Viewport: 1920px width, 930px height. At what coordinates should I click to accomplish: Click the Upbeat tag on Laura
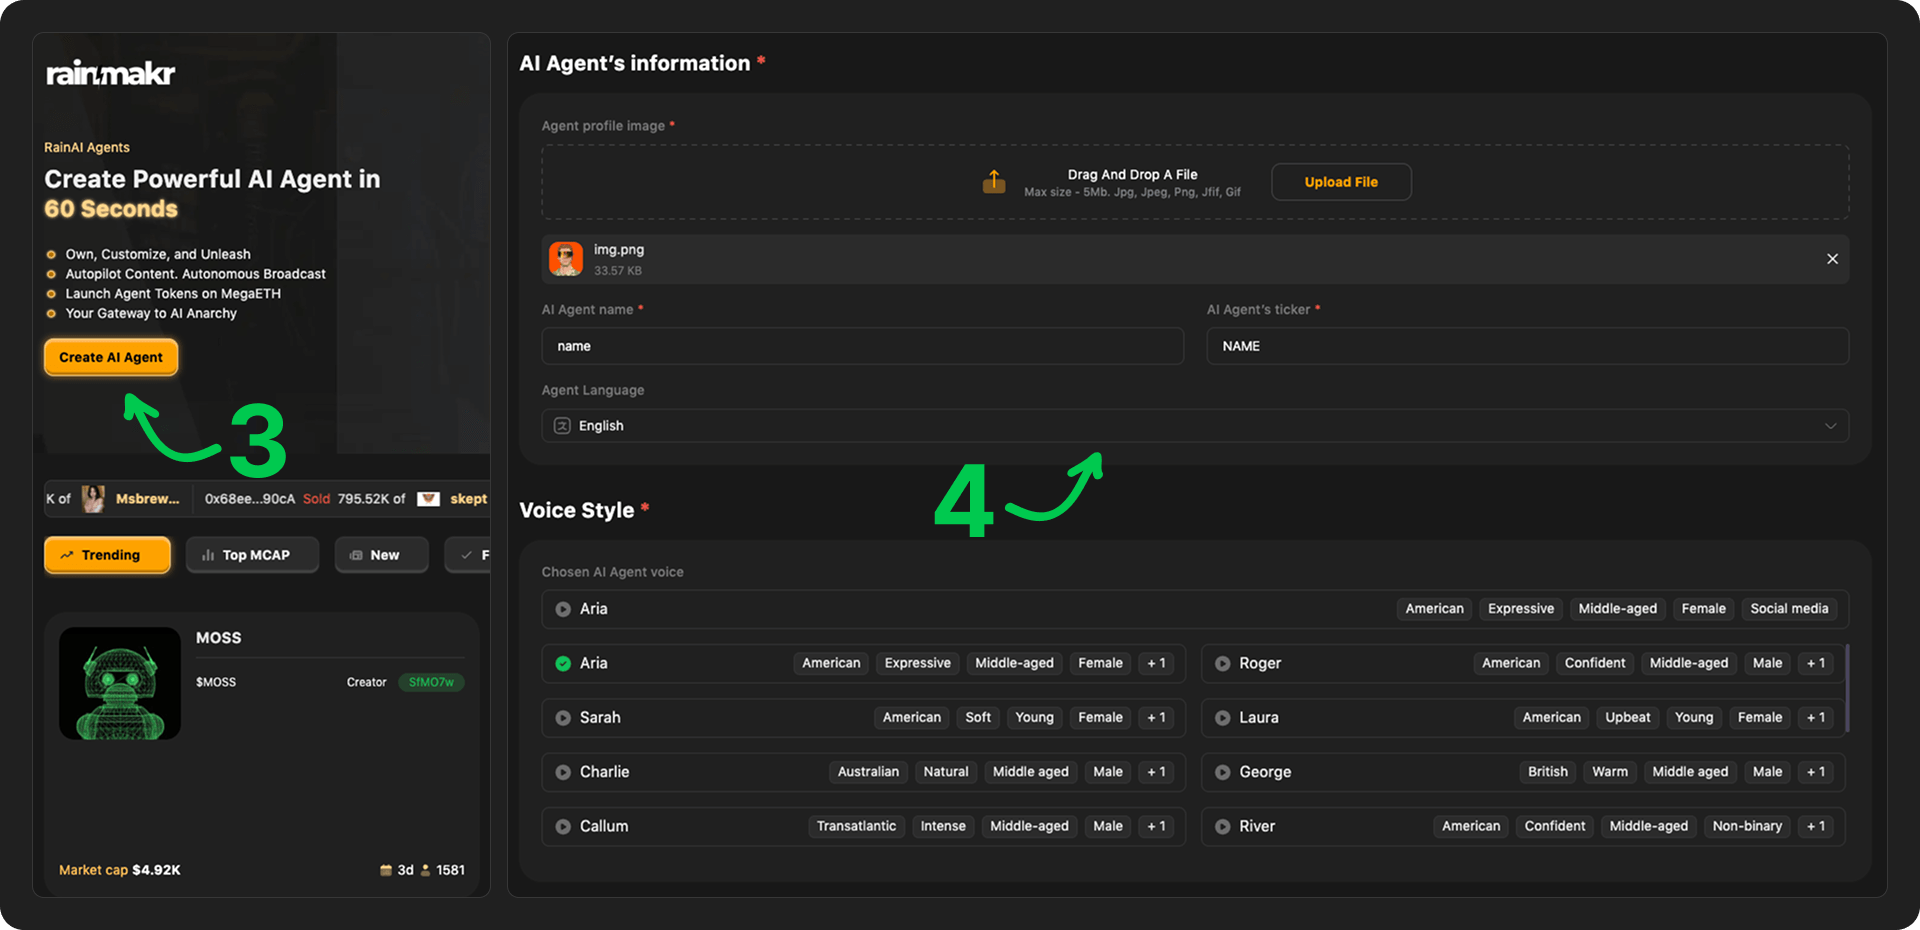(x=1628, y=717)
